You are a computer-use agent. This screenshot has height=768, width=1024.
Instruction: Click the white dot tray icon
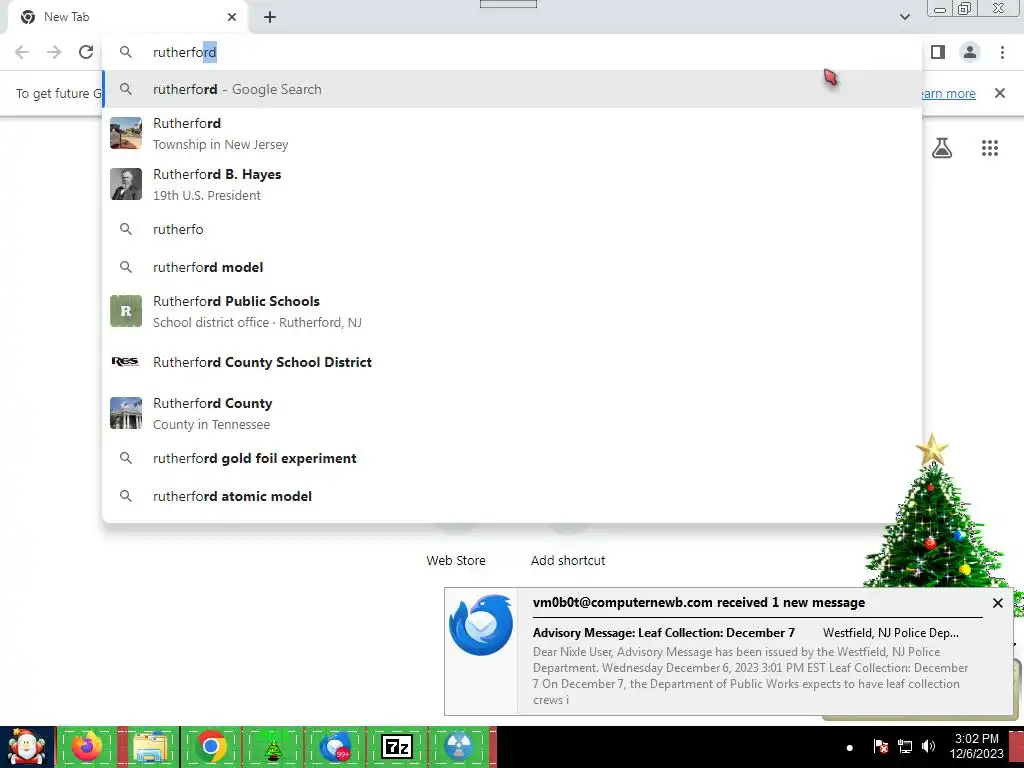point(850,748)
